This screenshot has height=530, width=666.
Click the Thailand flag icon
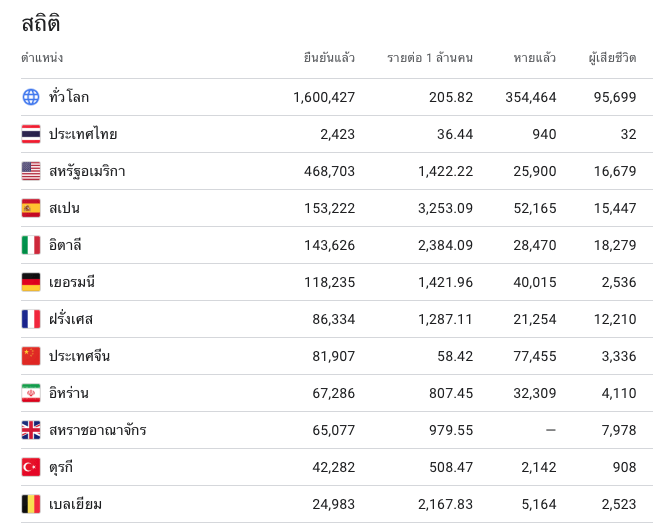[31, 134]
